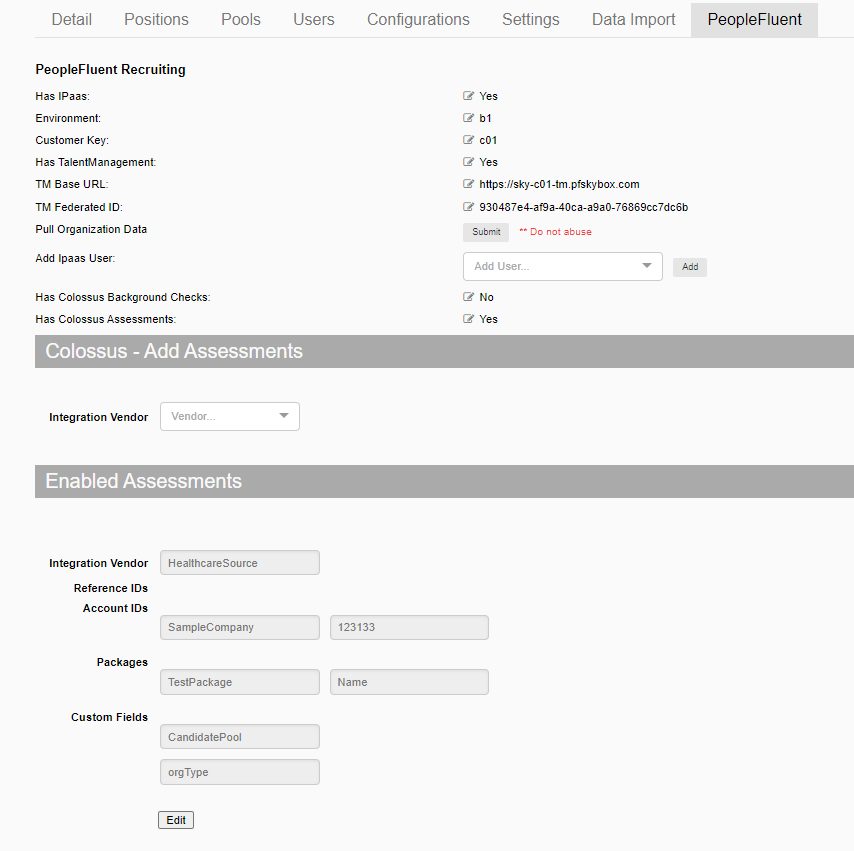Click the TM Base URL value text

click(559, 184)
